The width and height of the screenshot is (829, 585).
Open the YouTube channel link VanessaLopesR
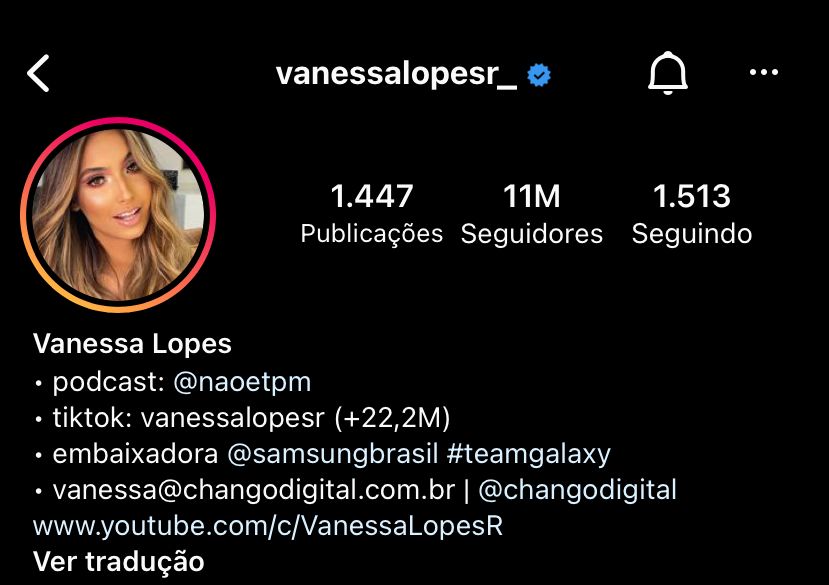tap(268, 526)
